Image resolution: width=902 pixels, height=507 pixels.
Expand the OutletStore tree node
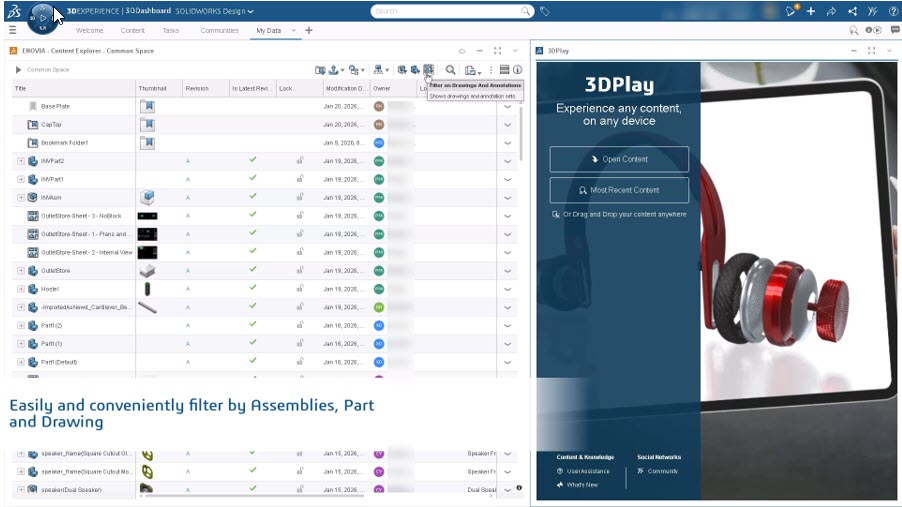pos(21,271)
